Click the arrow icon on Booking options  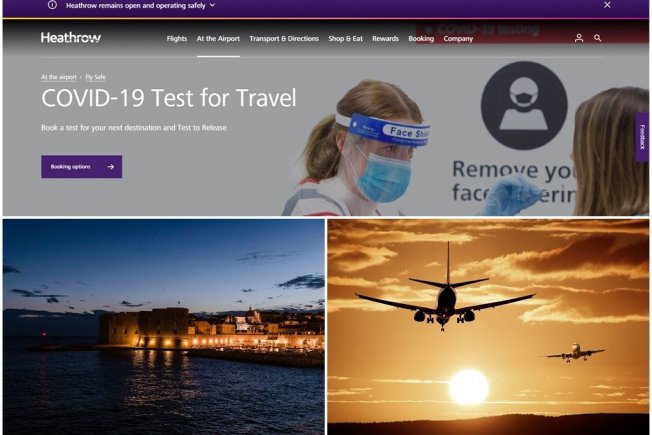coord(111,167)
